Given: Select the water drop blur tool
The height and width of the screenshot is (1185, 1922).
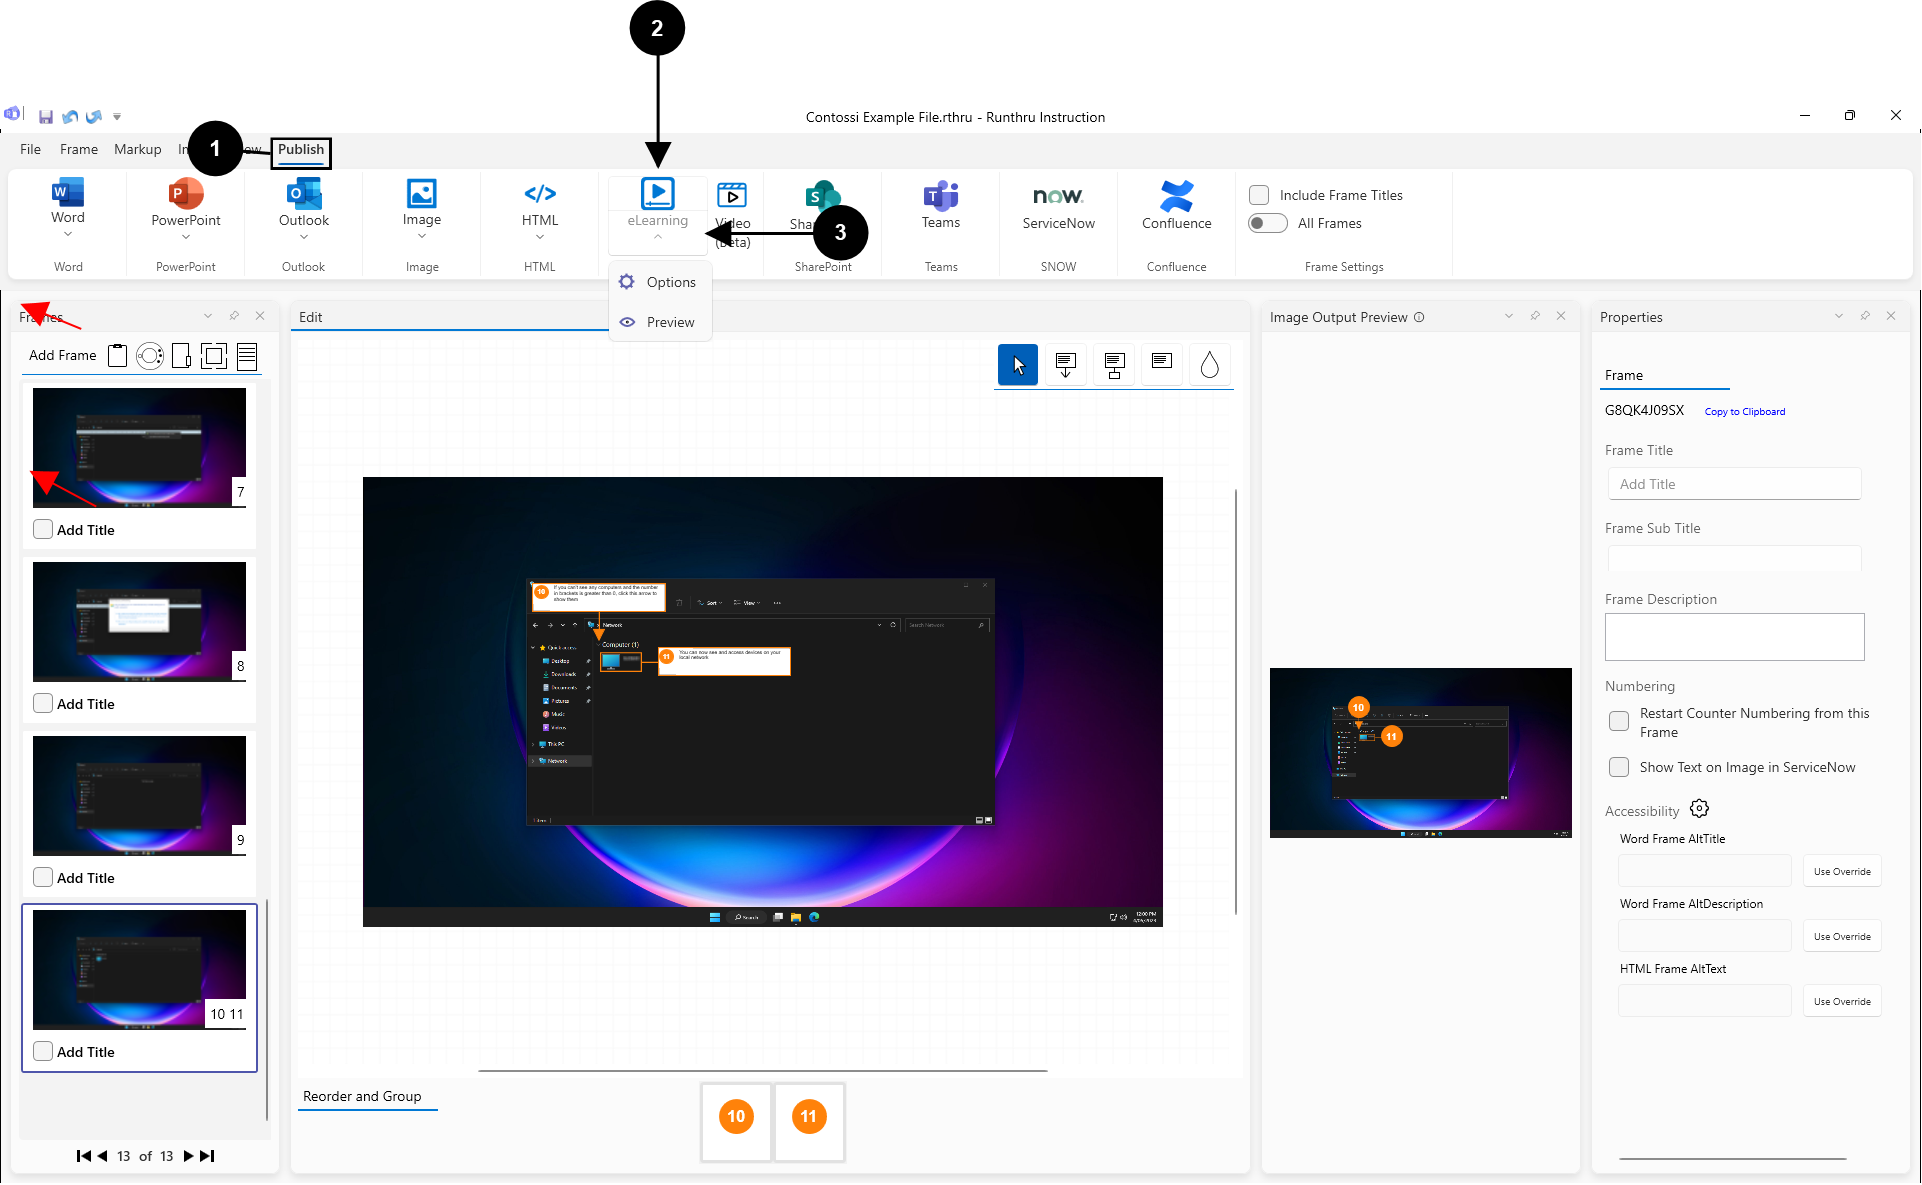Looking at the screenshot, I should click(1209, 365).
